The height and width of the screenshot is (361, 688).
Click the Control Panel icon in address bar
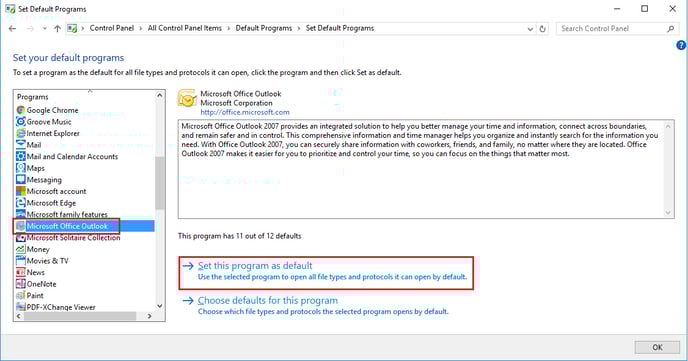[72, 29]
